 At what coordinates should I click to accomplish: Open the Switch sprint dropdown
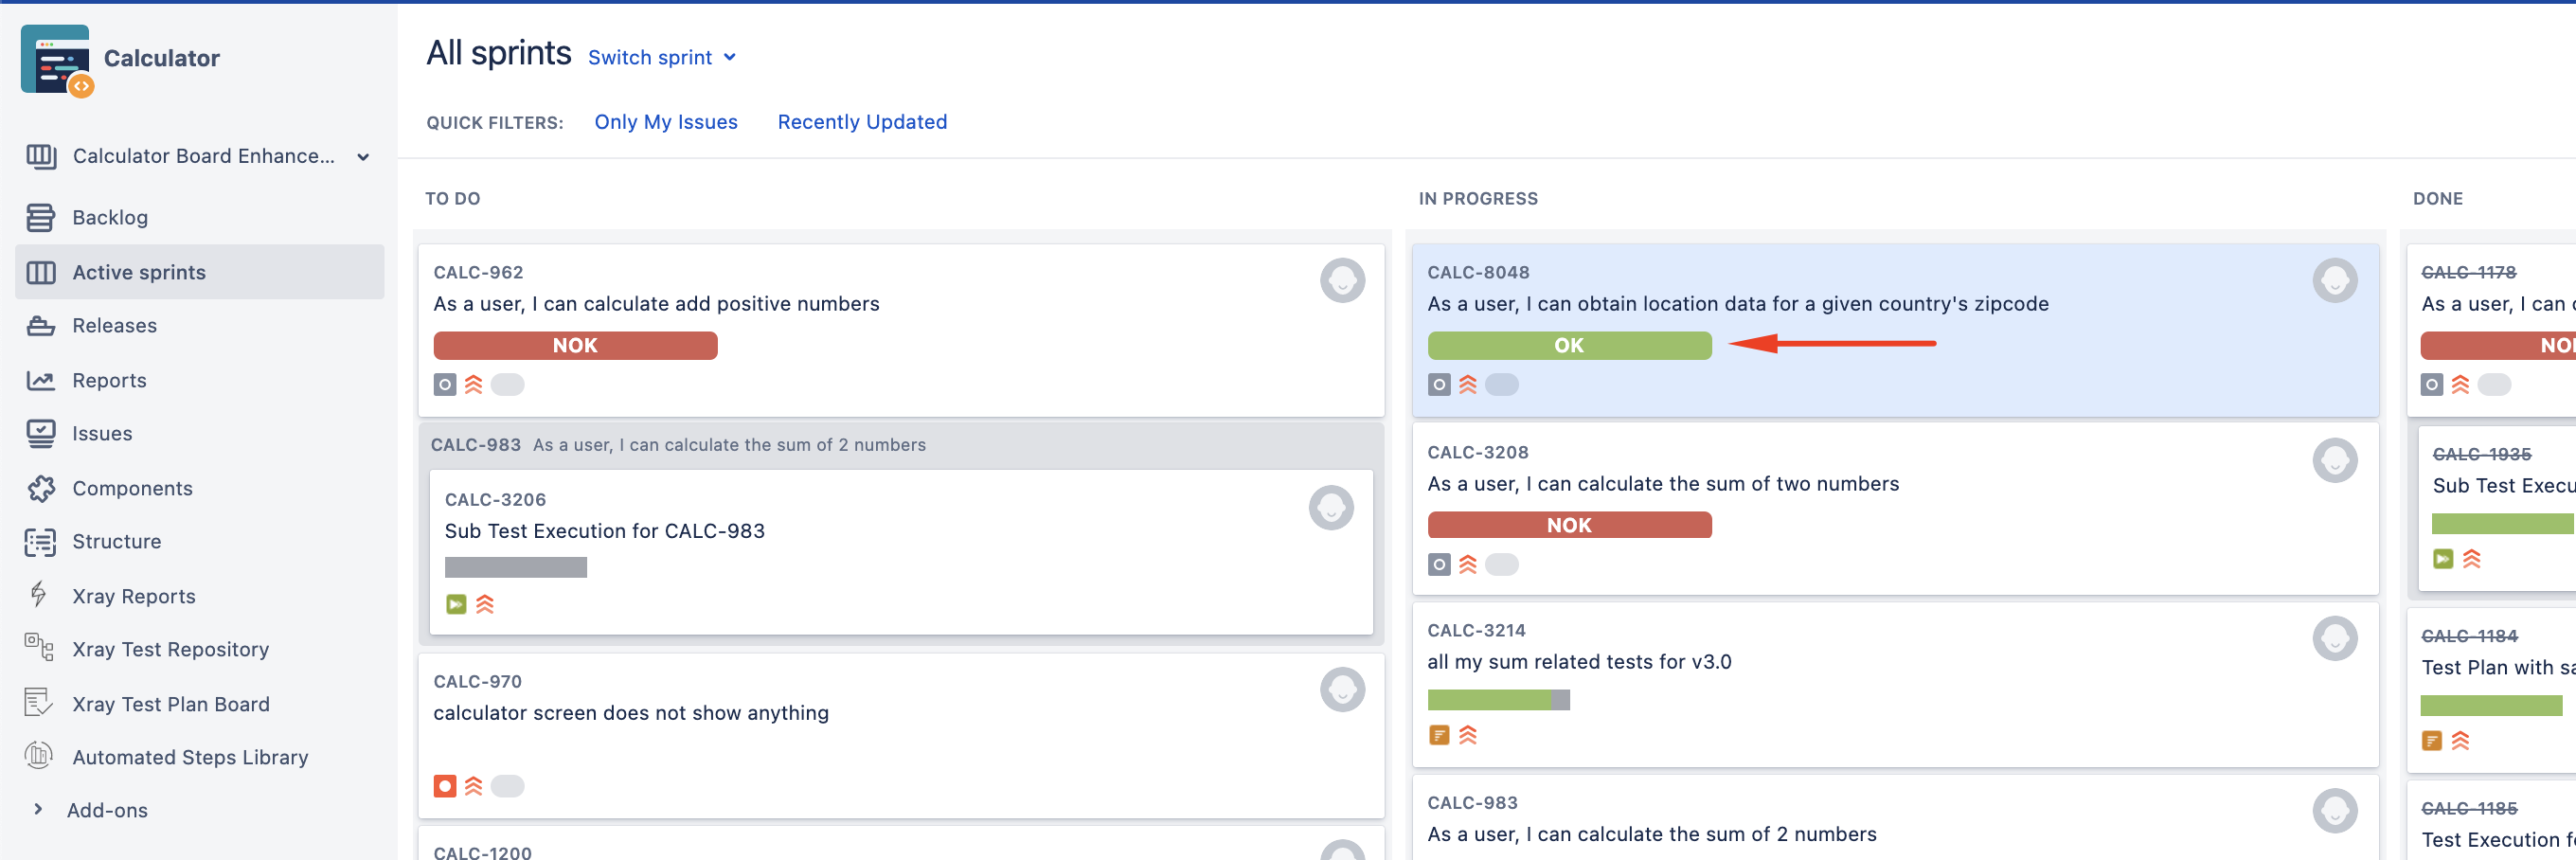point(662,57)
